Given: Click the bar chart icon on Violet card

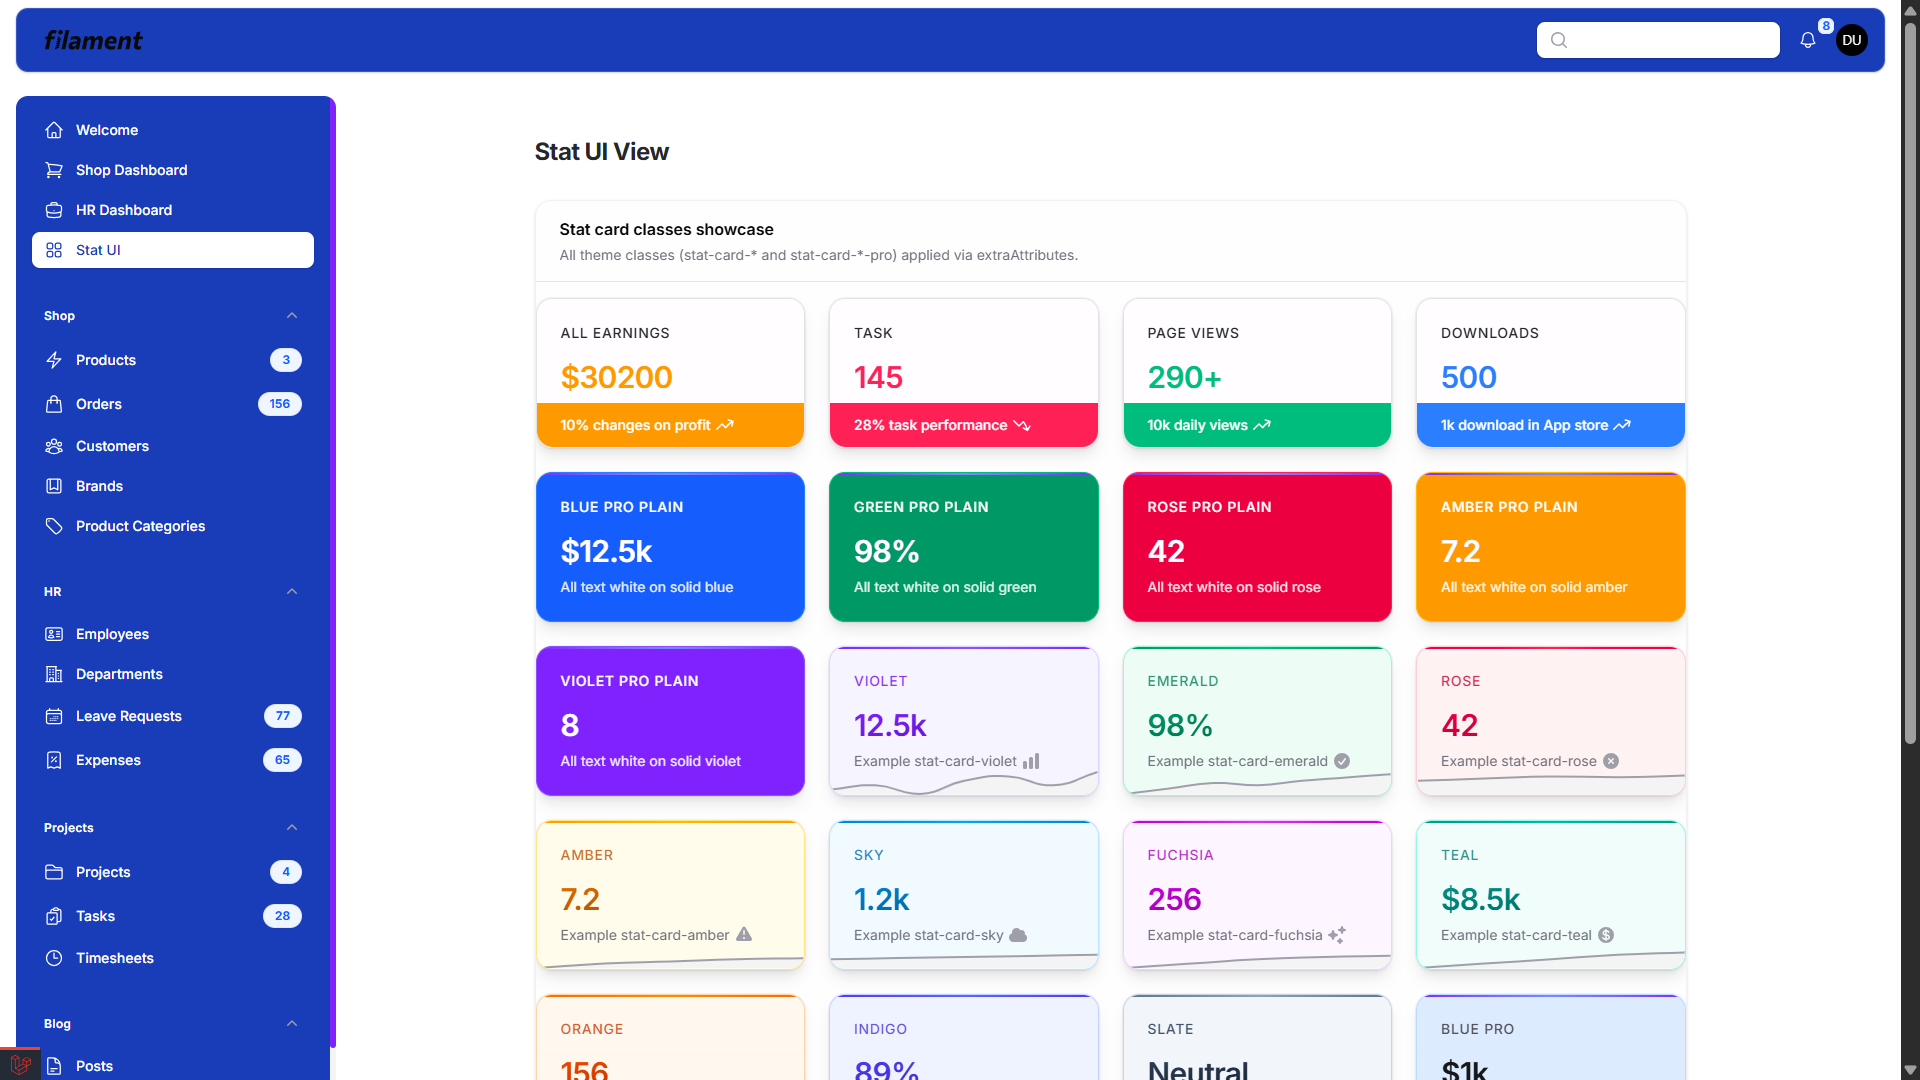Looking at the screenshot, I should [1031, 761].
